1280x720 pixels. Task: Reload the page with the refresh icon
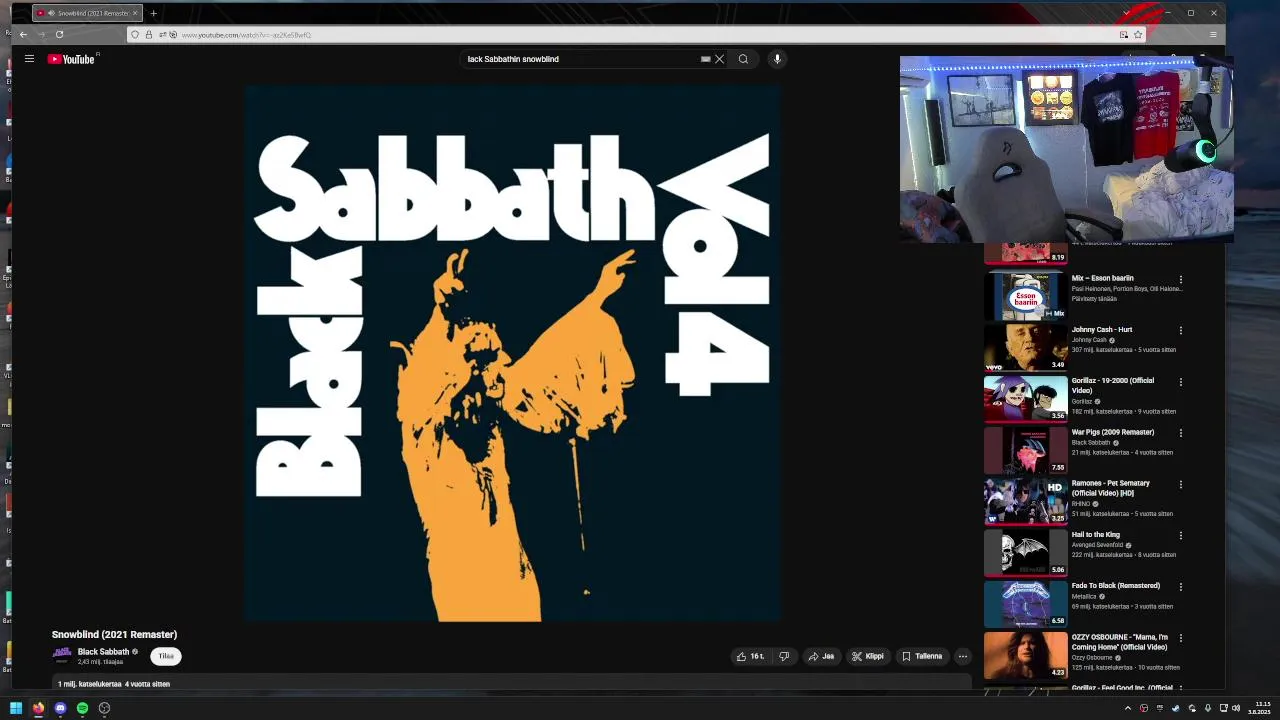click(59, 34)
